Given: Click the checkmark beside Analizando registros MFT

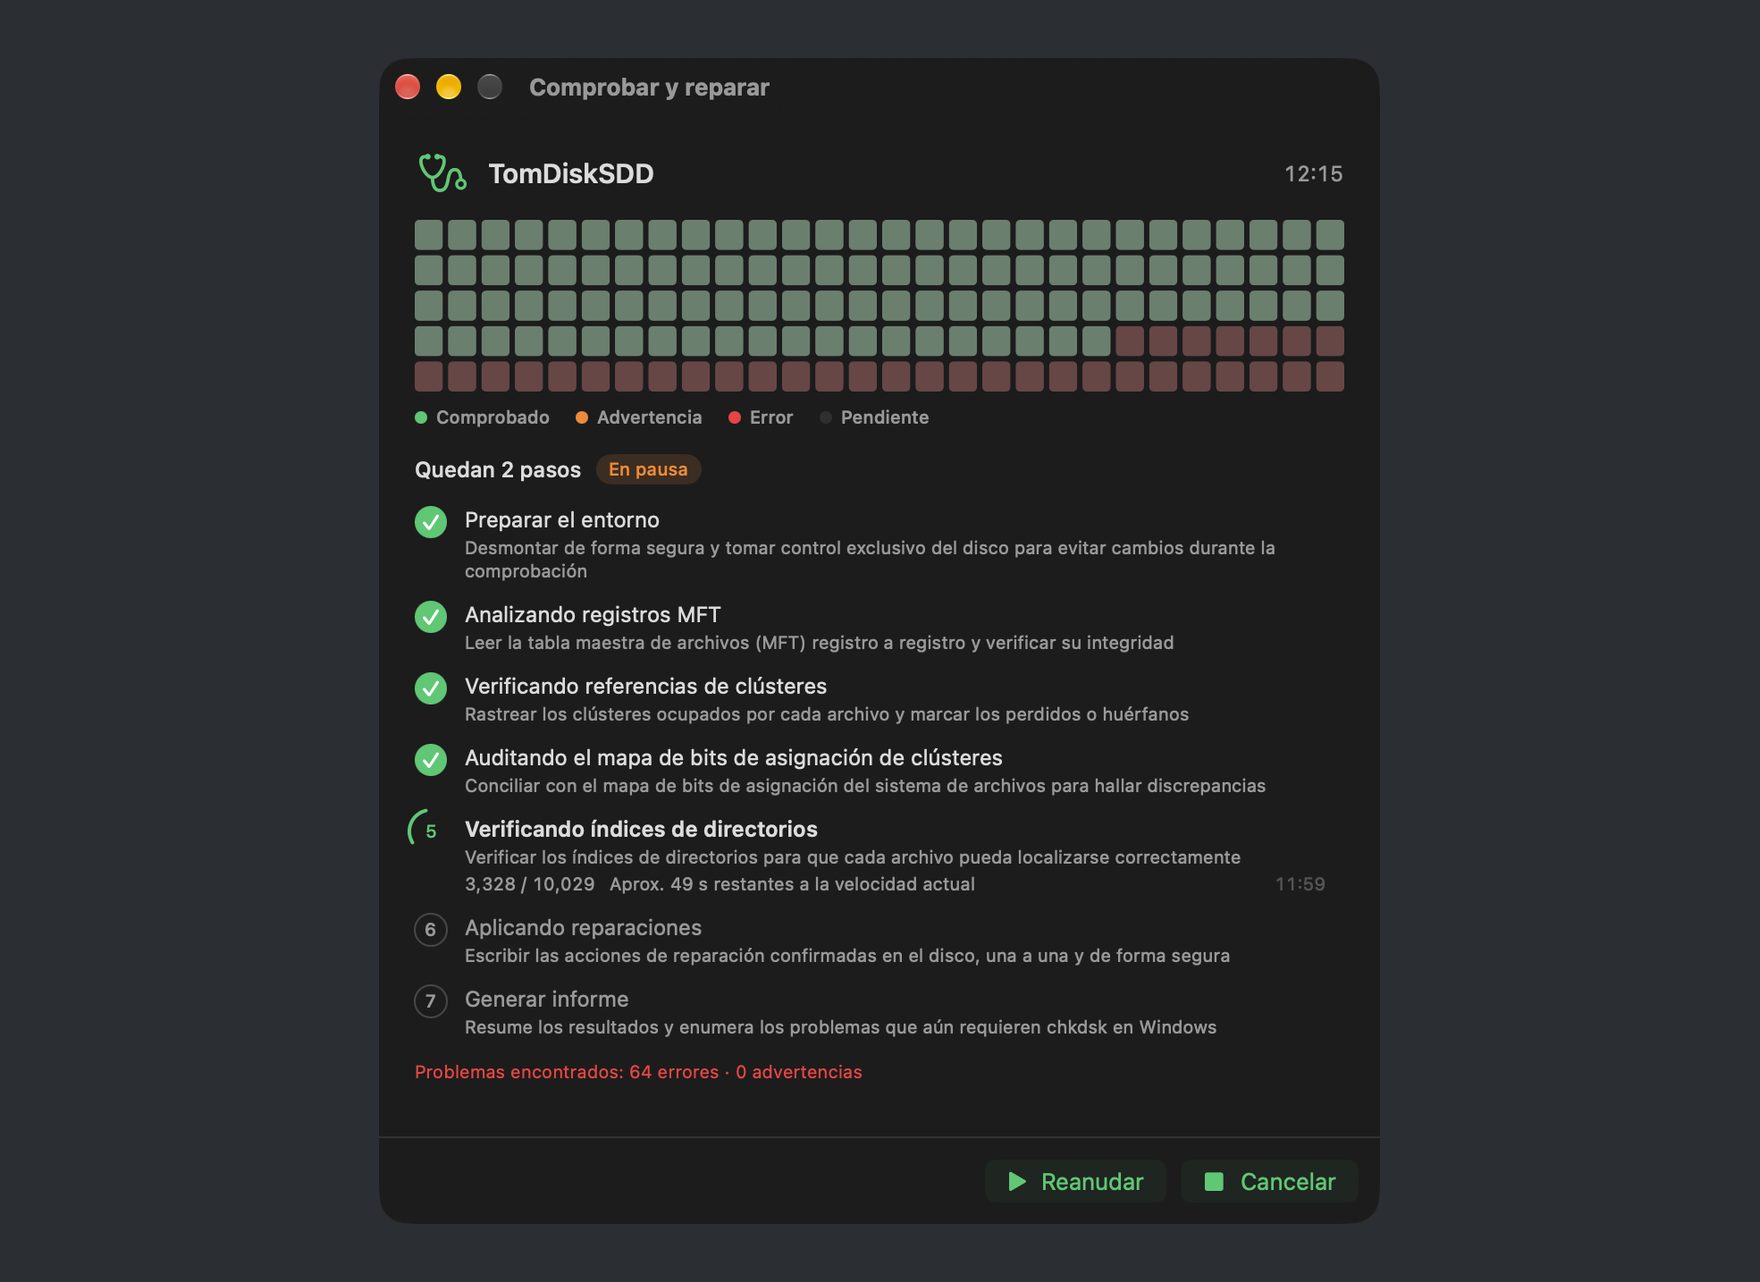Looking at the screenshot, I should 431,616.
